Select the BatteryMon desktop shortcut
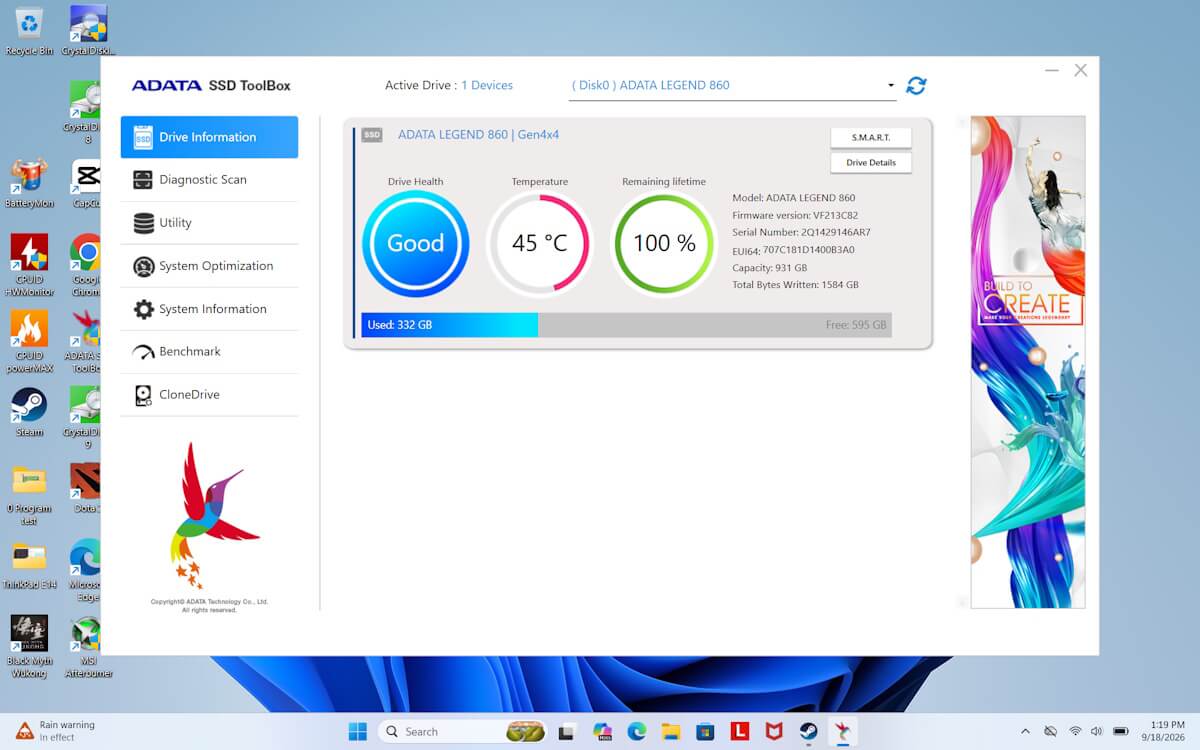 (29, 183)
